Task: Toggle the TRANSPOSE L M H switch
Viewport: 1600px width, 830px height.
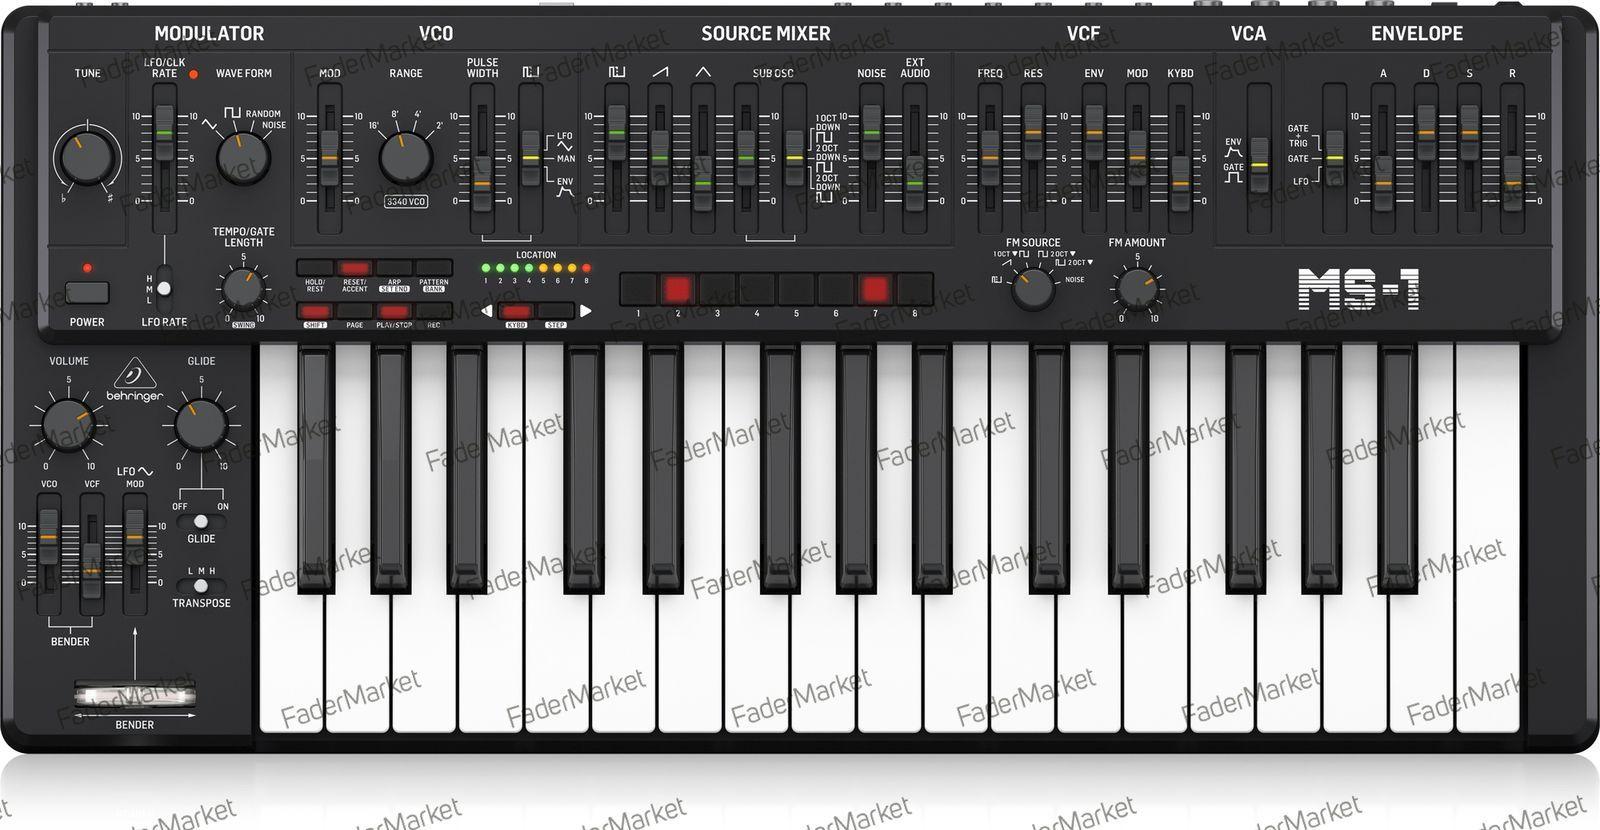Action: (x=201, y=585)
